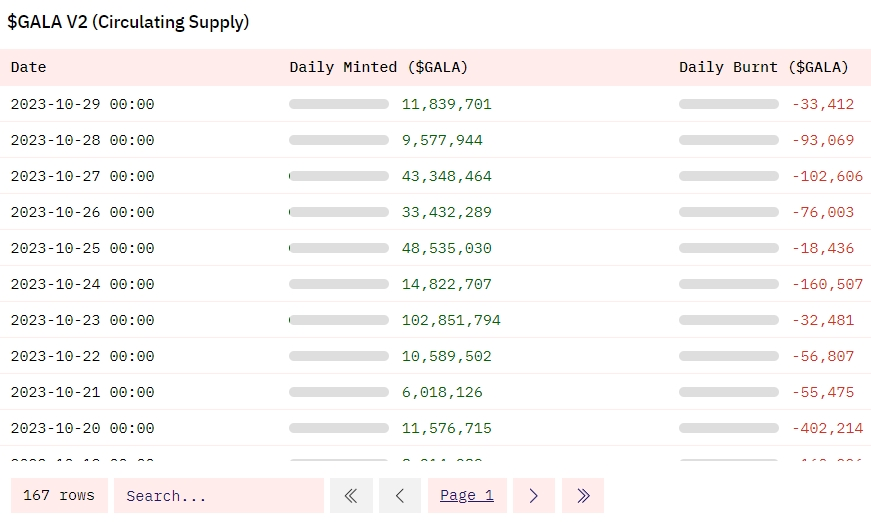Click the Page 1 link
Viewport: 871px width, 522px height.
(467, 495)
